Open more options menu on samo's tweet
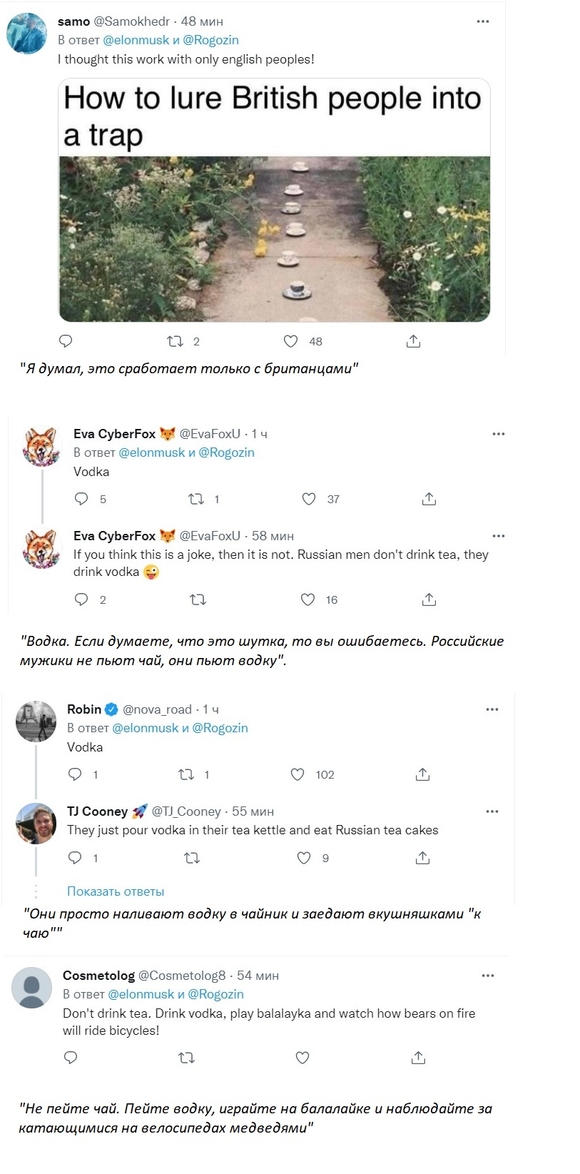 483,21
